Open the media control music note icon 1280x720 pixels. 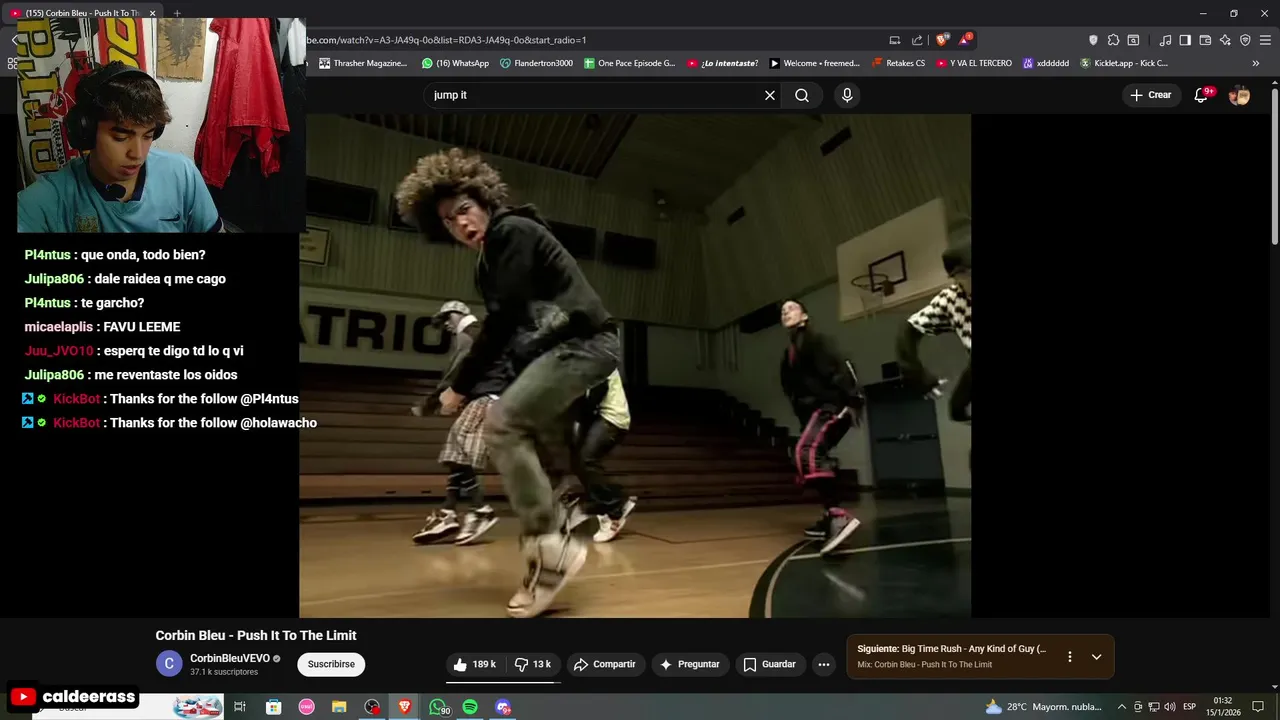click(x=1165, y=40)
